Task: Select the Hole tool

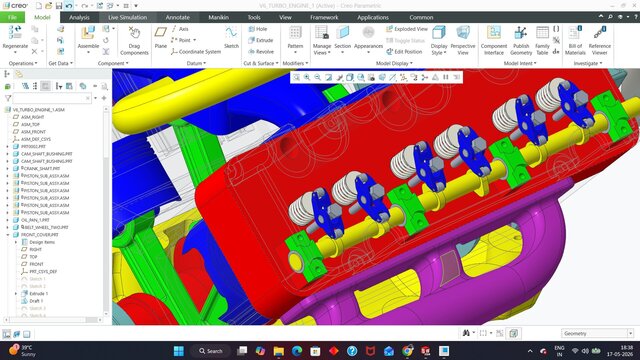Action: [258, 29]
